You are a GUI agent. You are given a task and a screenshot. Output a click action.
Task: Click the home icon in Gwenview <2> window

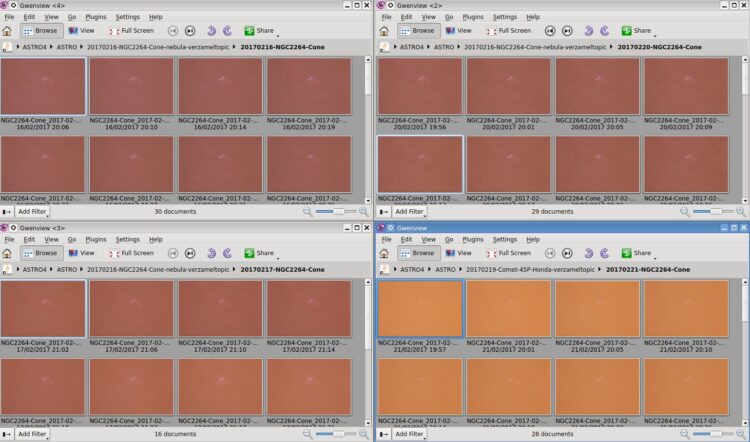point(384,31)
